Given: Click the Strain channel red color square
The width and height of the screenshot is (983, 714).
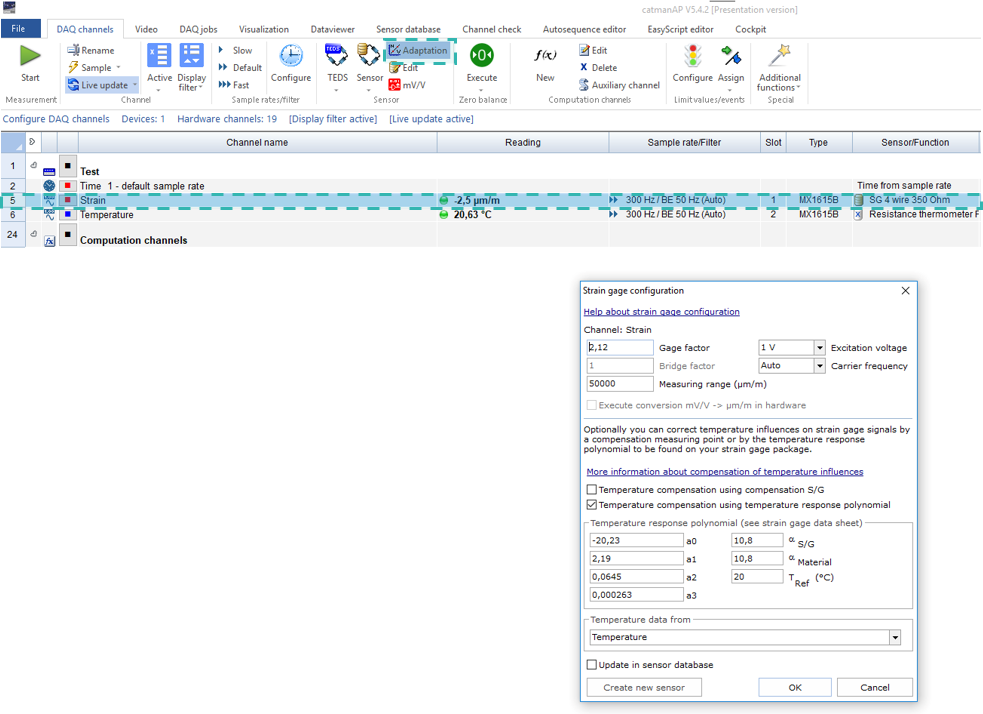Looking at the screenshot, I should 68,200.
